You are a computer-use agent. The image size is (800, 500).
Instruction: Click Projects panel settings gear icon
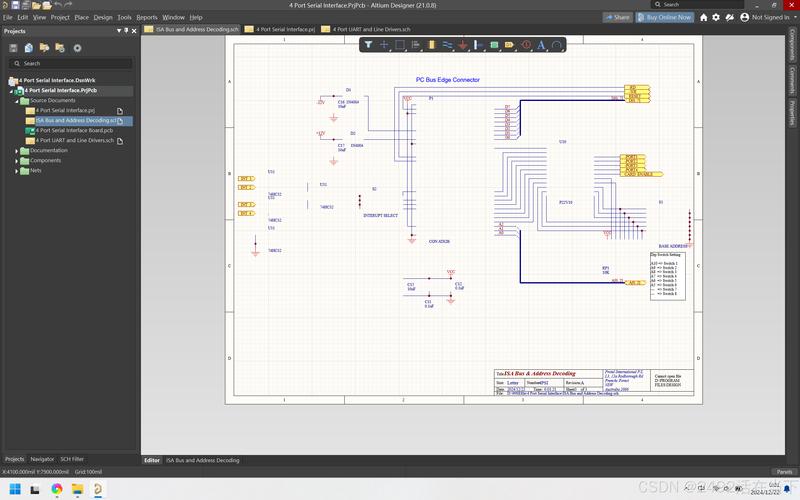[x=77, y=48]
